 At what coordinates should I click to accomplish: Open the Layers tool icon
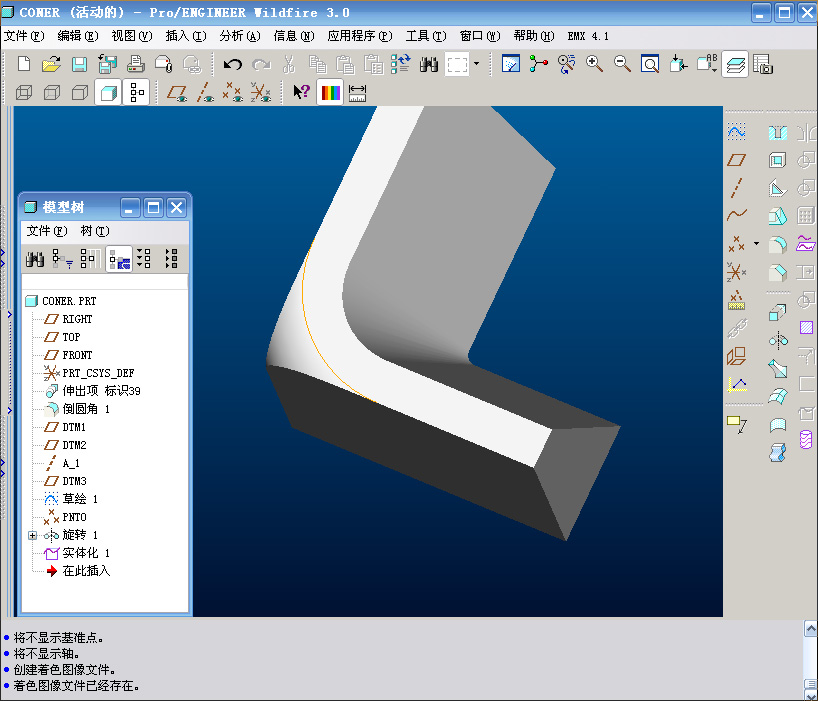tap(735, 65)
